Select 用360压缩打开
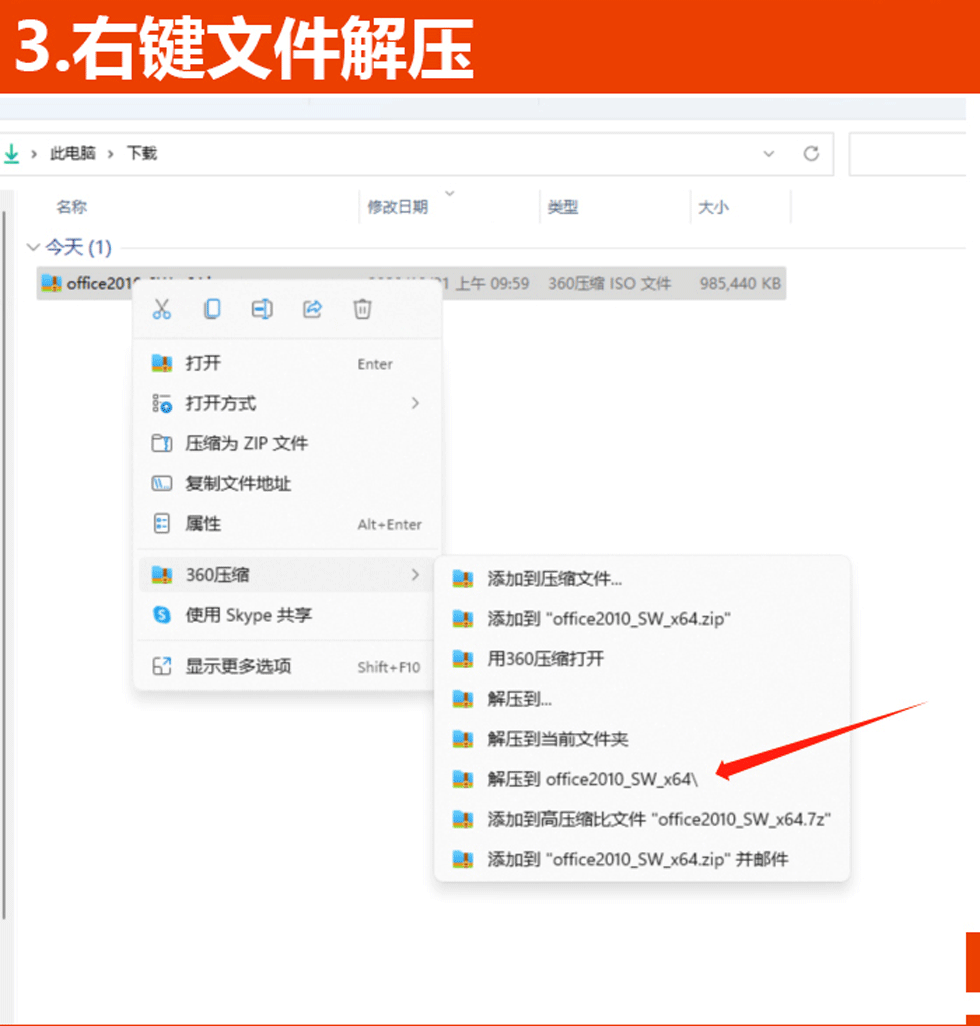980x1026 pixels. coord(642,658)
